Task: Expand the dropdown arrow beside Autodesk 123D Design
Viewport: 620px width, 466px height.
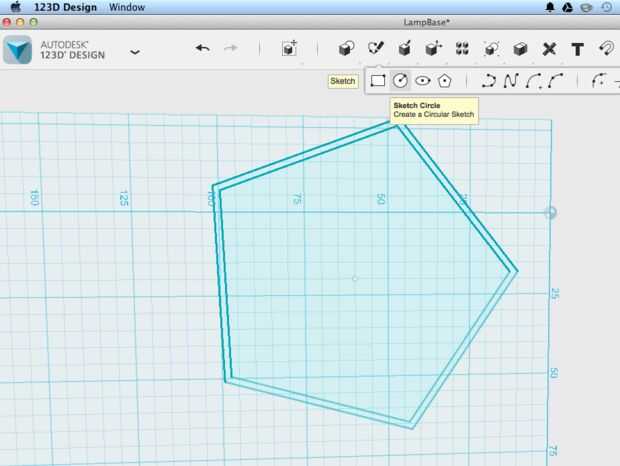Action: coord(135,52)
